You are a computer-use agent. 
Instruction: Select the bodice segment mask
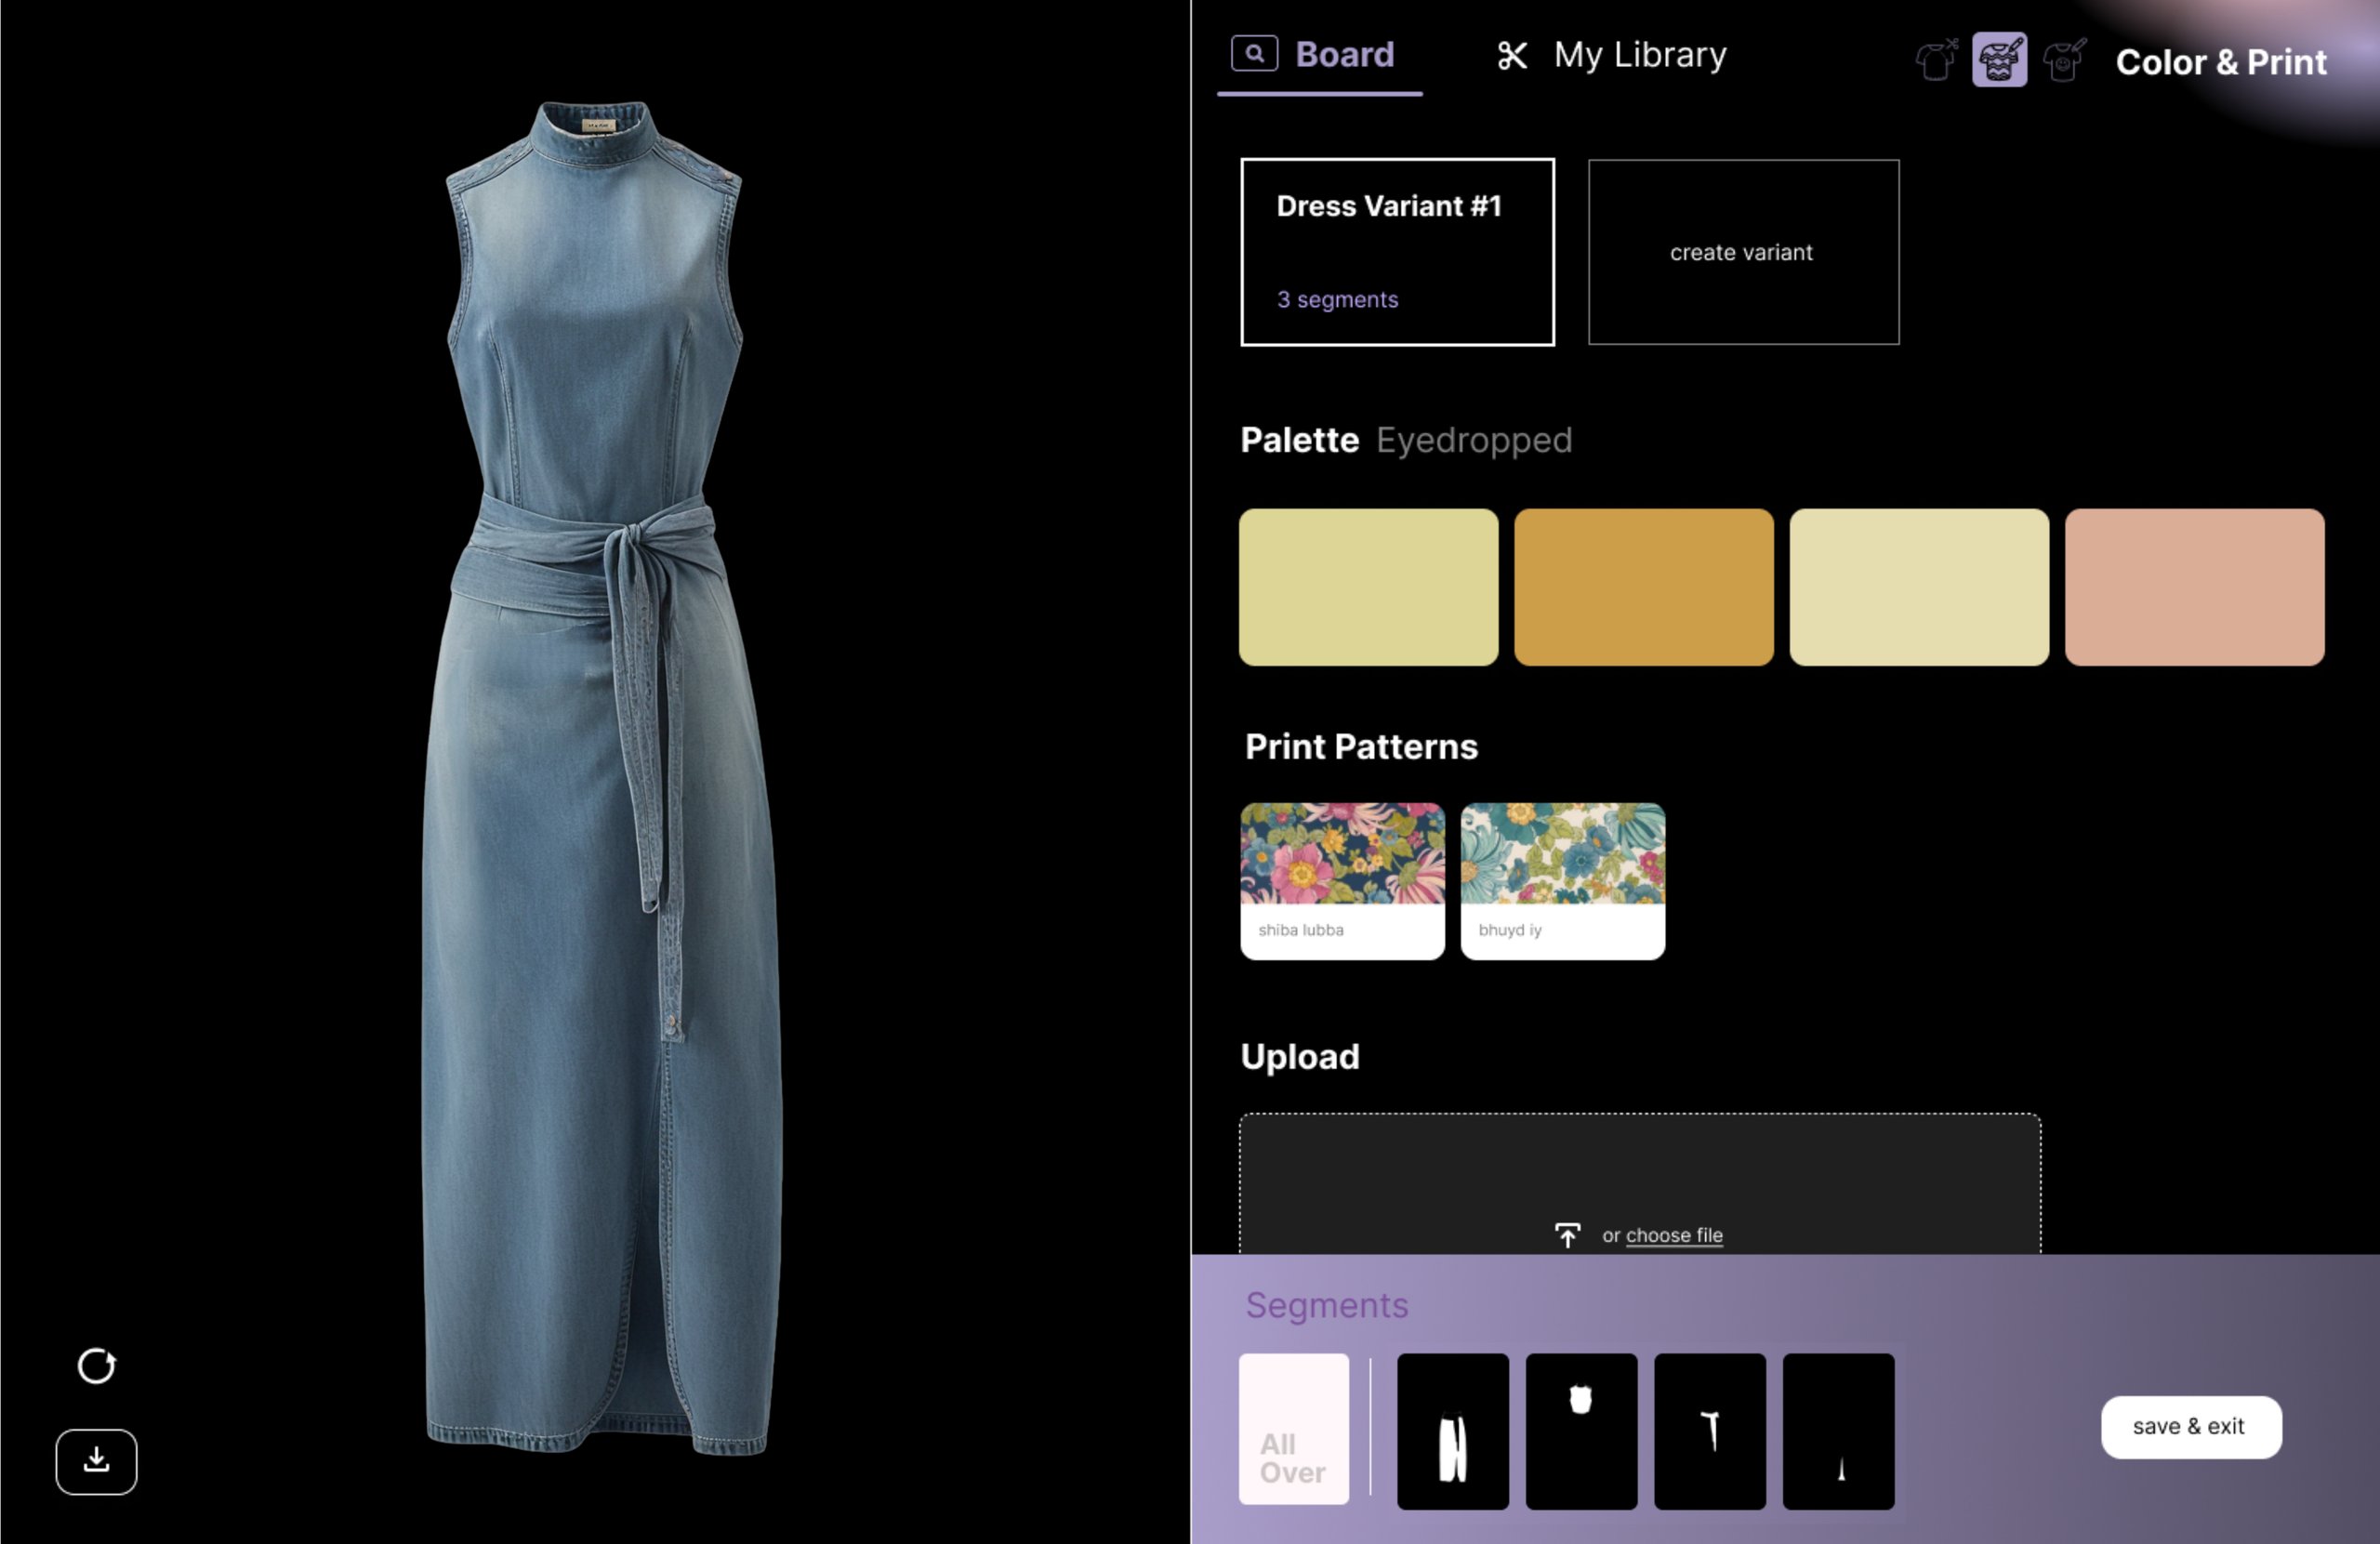(x=1580, y=1431)
